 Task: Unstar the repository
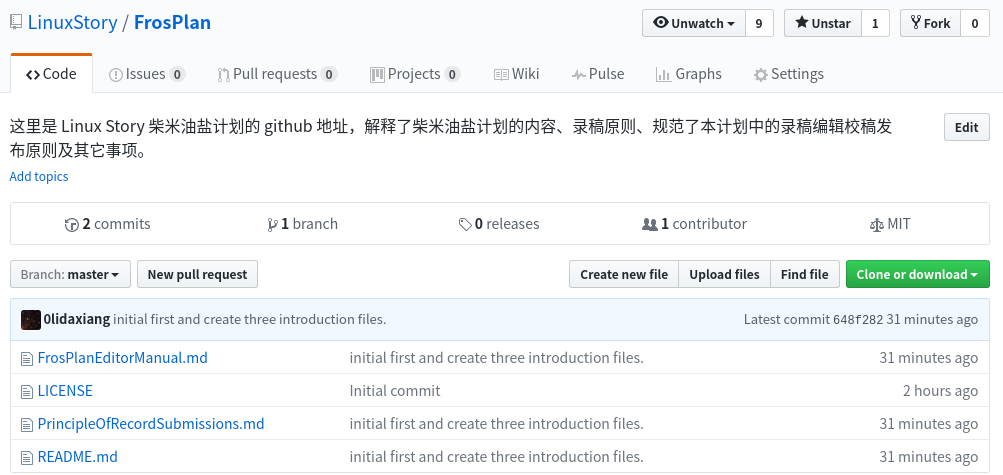[x=823, y=24]
